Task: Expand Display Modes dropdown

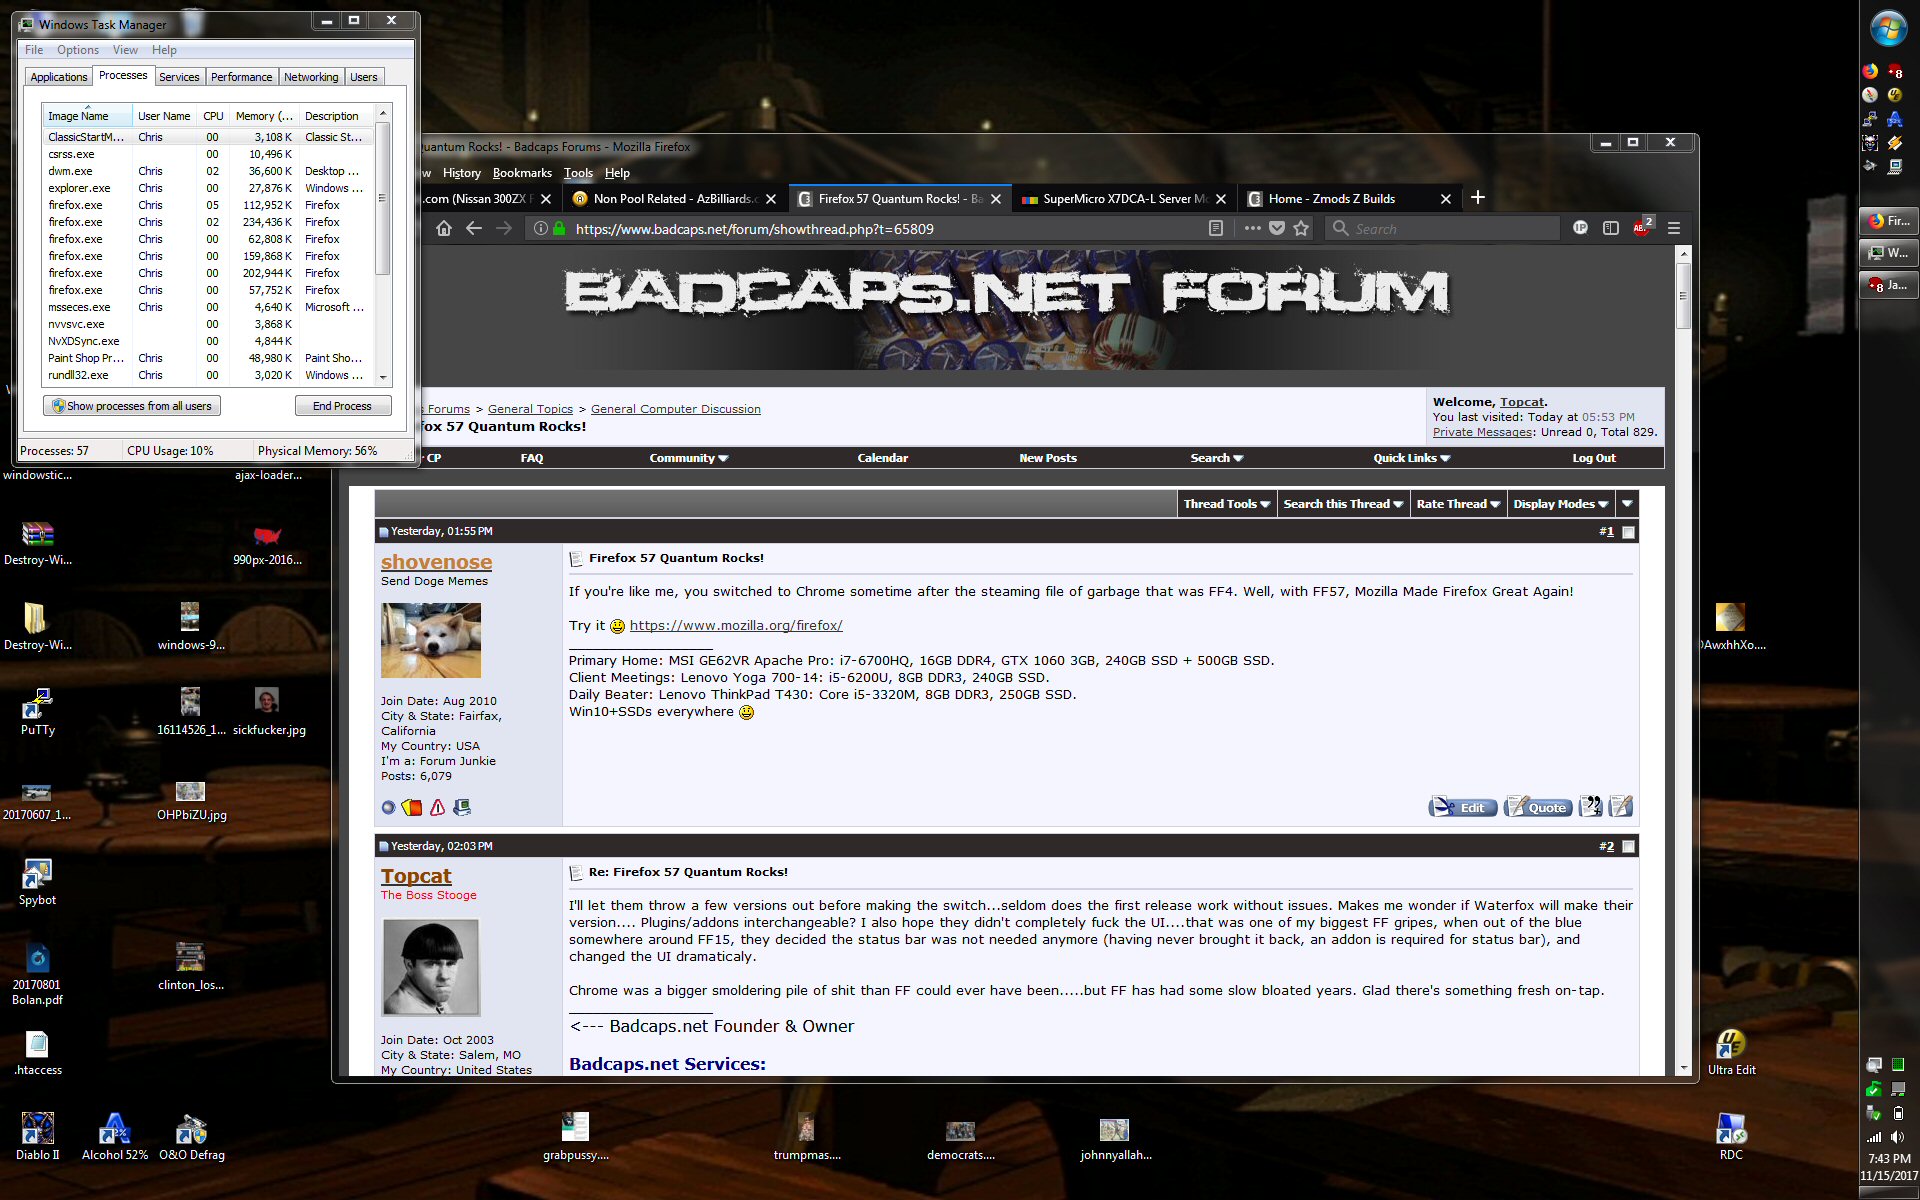Action: 1560,504
